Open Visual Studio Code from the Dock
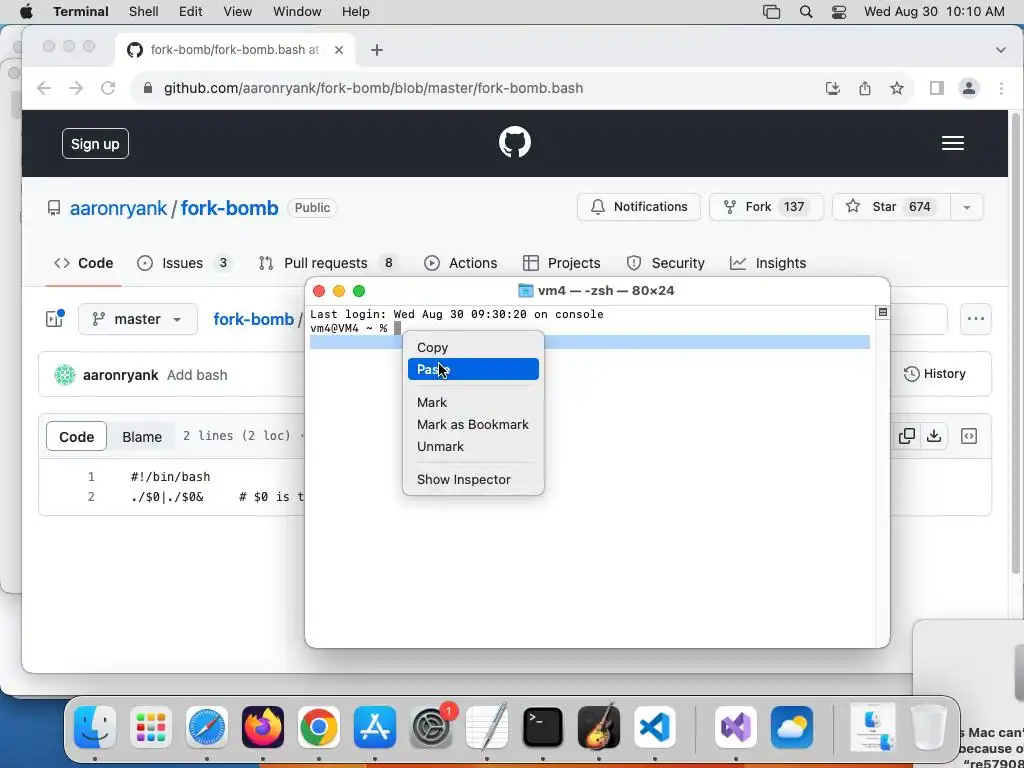 pos(654,727)
